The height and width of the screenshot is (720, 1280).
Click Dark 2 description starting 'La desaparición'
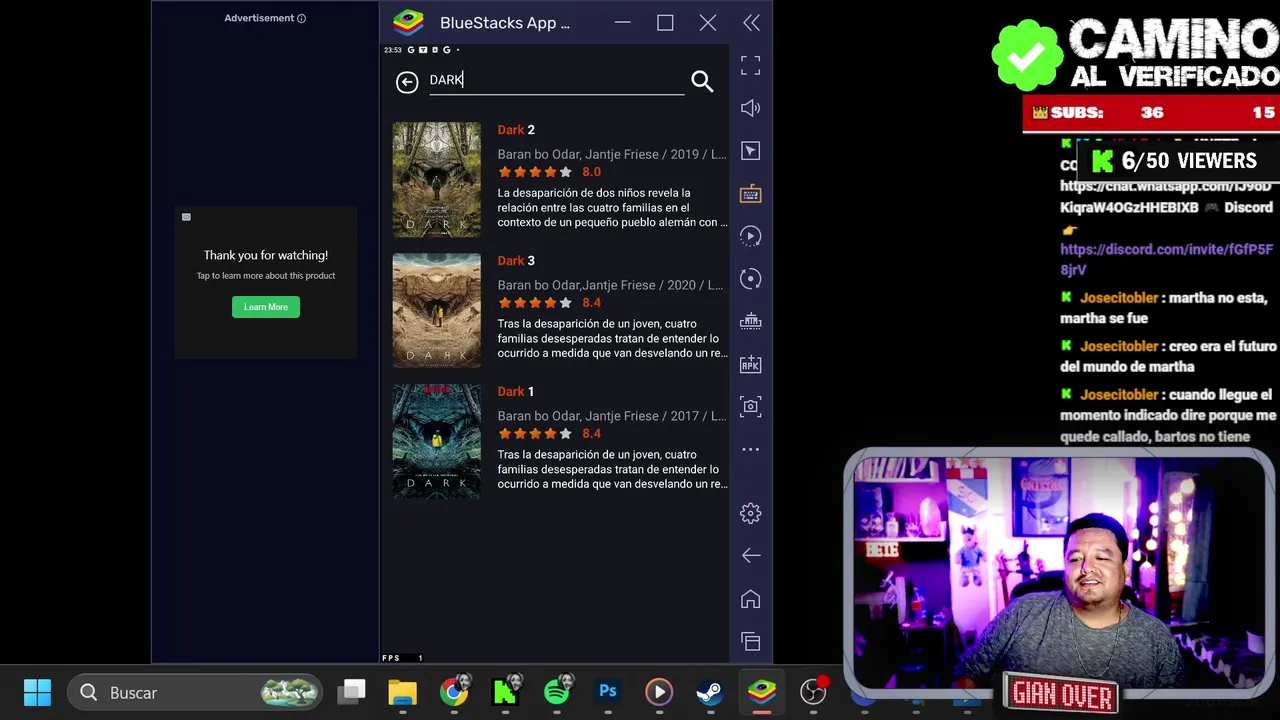(x=612, y=208)
